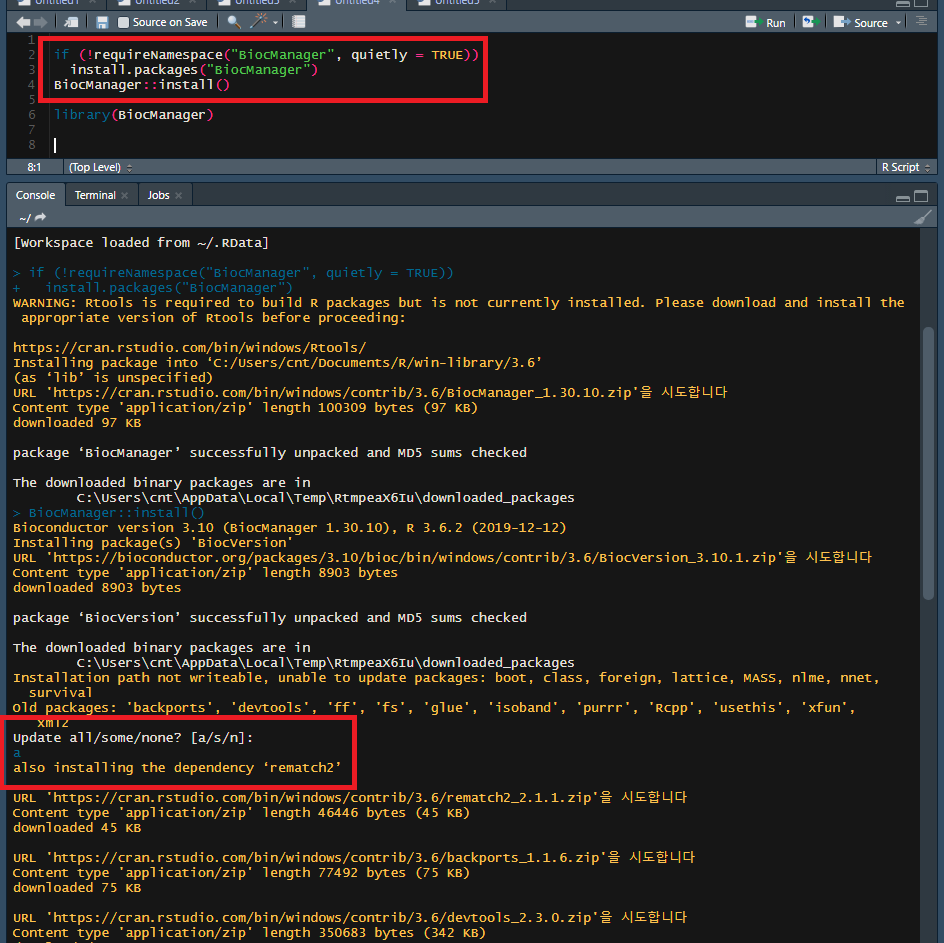Click the requireNamespace if statement line

tap(266, 54)
